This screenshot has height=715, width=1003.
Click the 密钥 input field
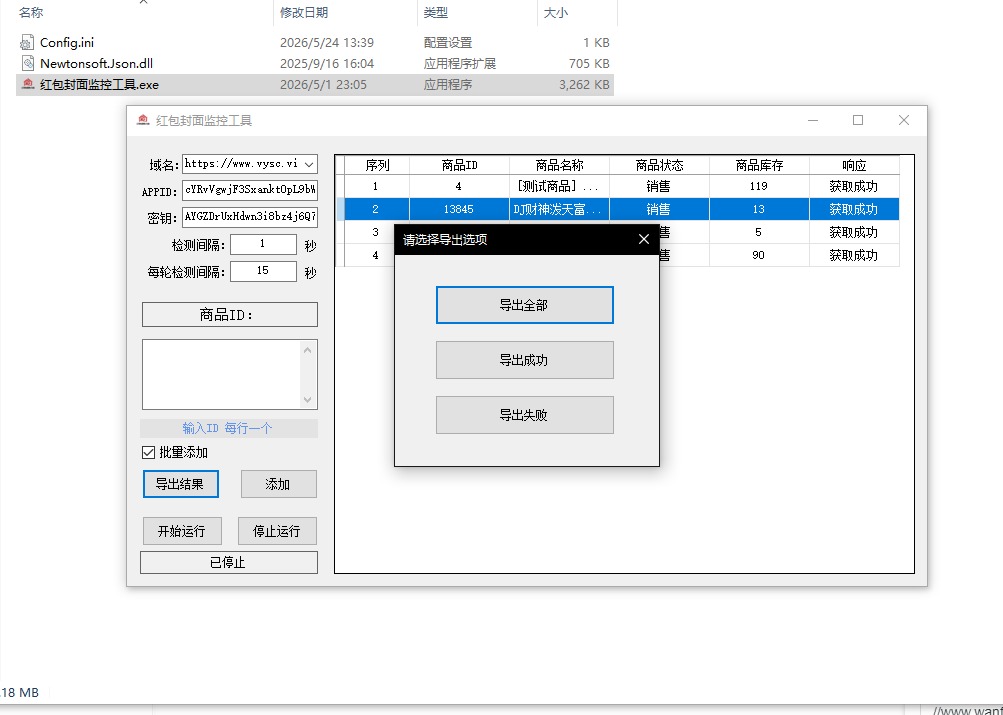click(249, 217)
